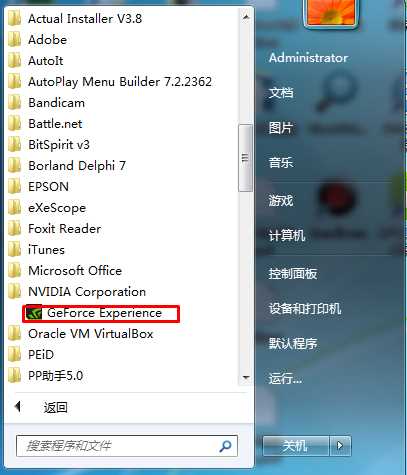Click the Oracle VM VirtualBox folder icon
407x475 pixels.
[x=14, y=334]
